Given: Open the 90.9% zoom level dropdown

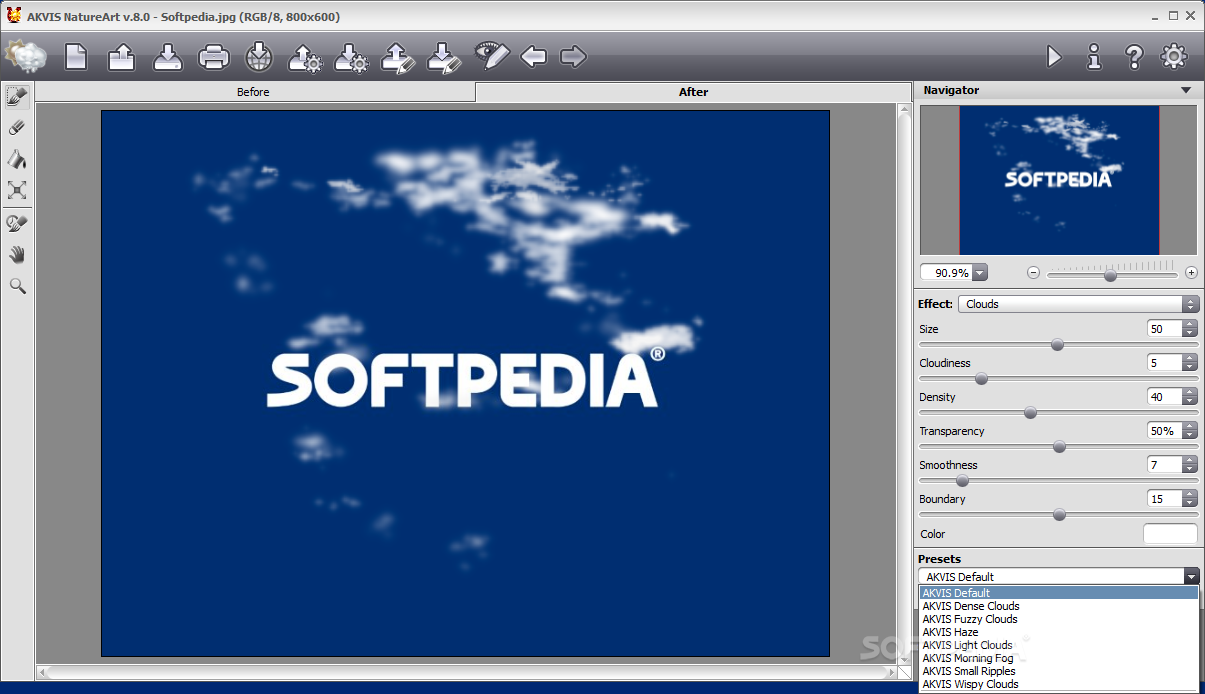Looking at the screenshot, I should click(x=979, y=273).
